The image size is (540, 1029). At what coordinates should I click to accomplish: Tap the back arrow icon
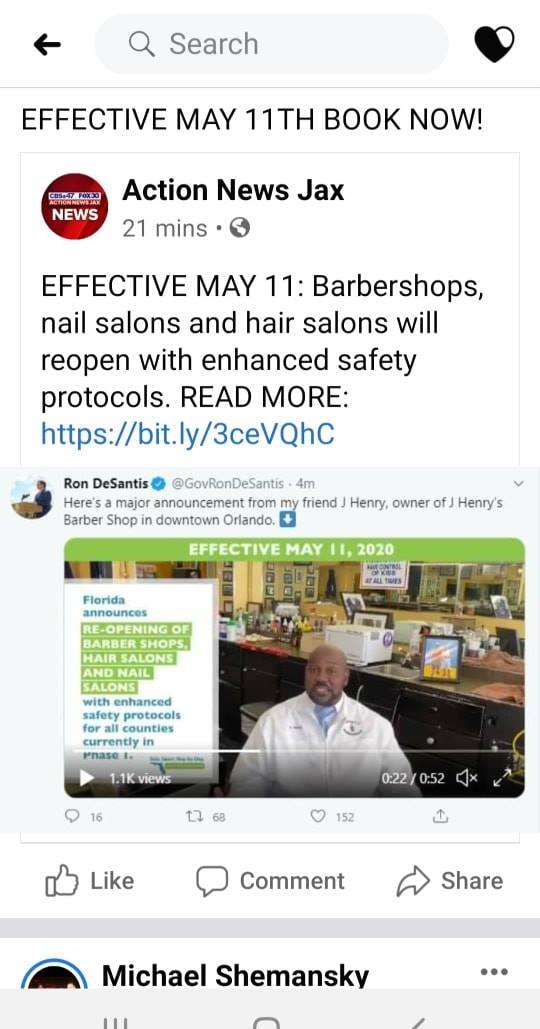47,45
